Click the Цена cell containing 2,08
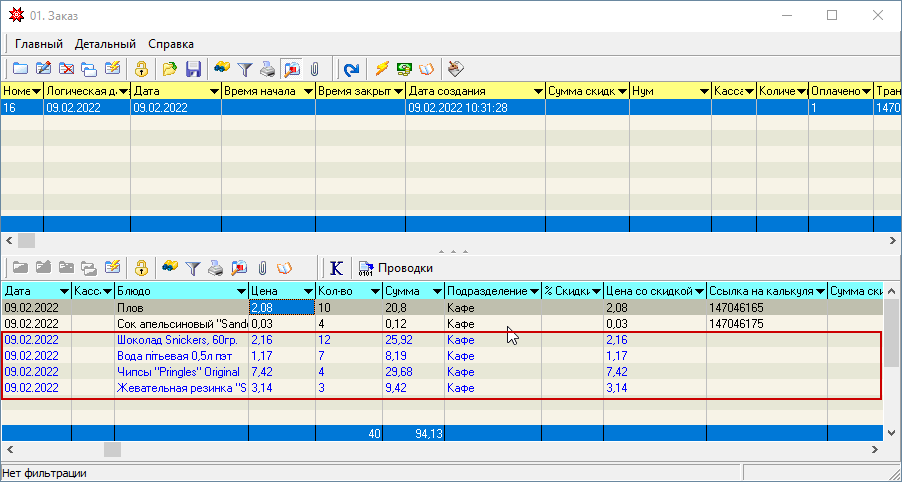902x482 pixels. [x=280, y=307]
